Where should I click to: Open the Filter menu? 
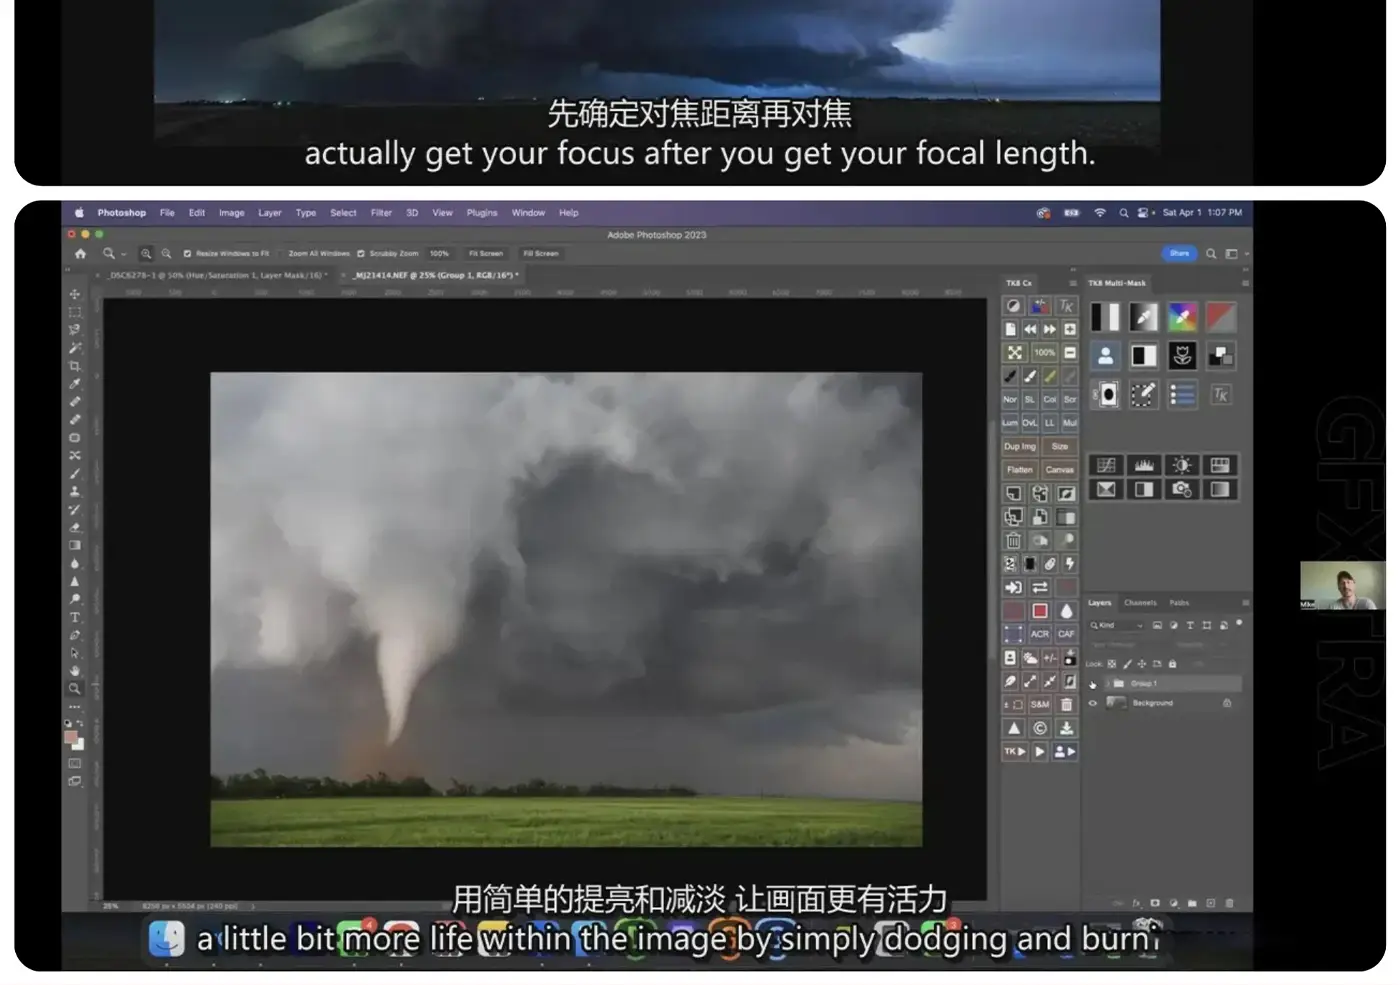(381, 213)
